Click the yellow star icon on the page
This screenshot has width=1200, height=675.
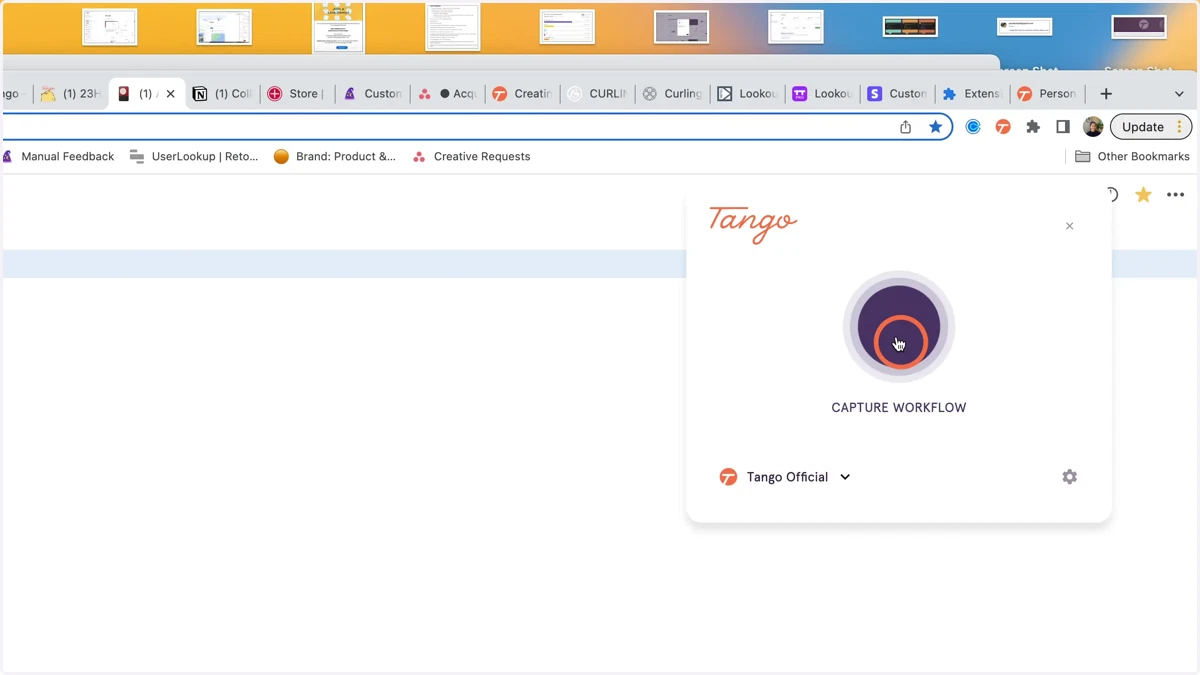pyautogui.click(x=1143, y=195)
